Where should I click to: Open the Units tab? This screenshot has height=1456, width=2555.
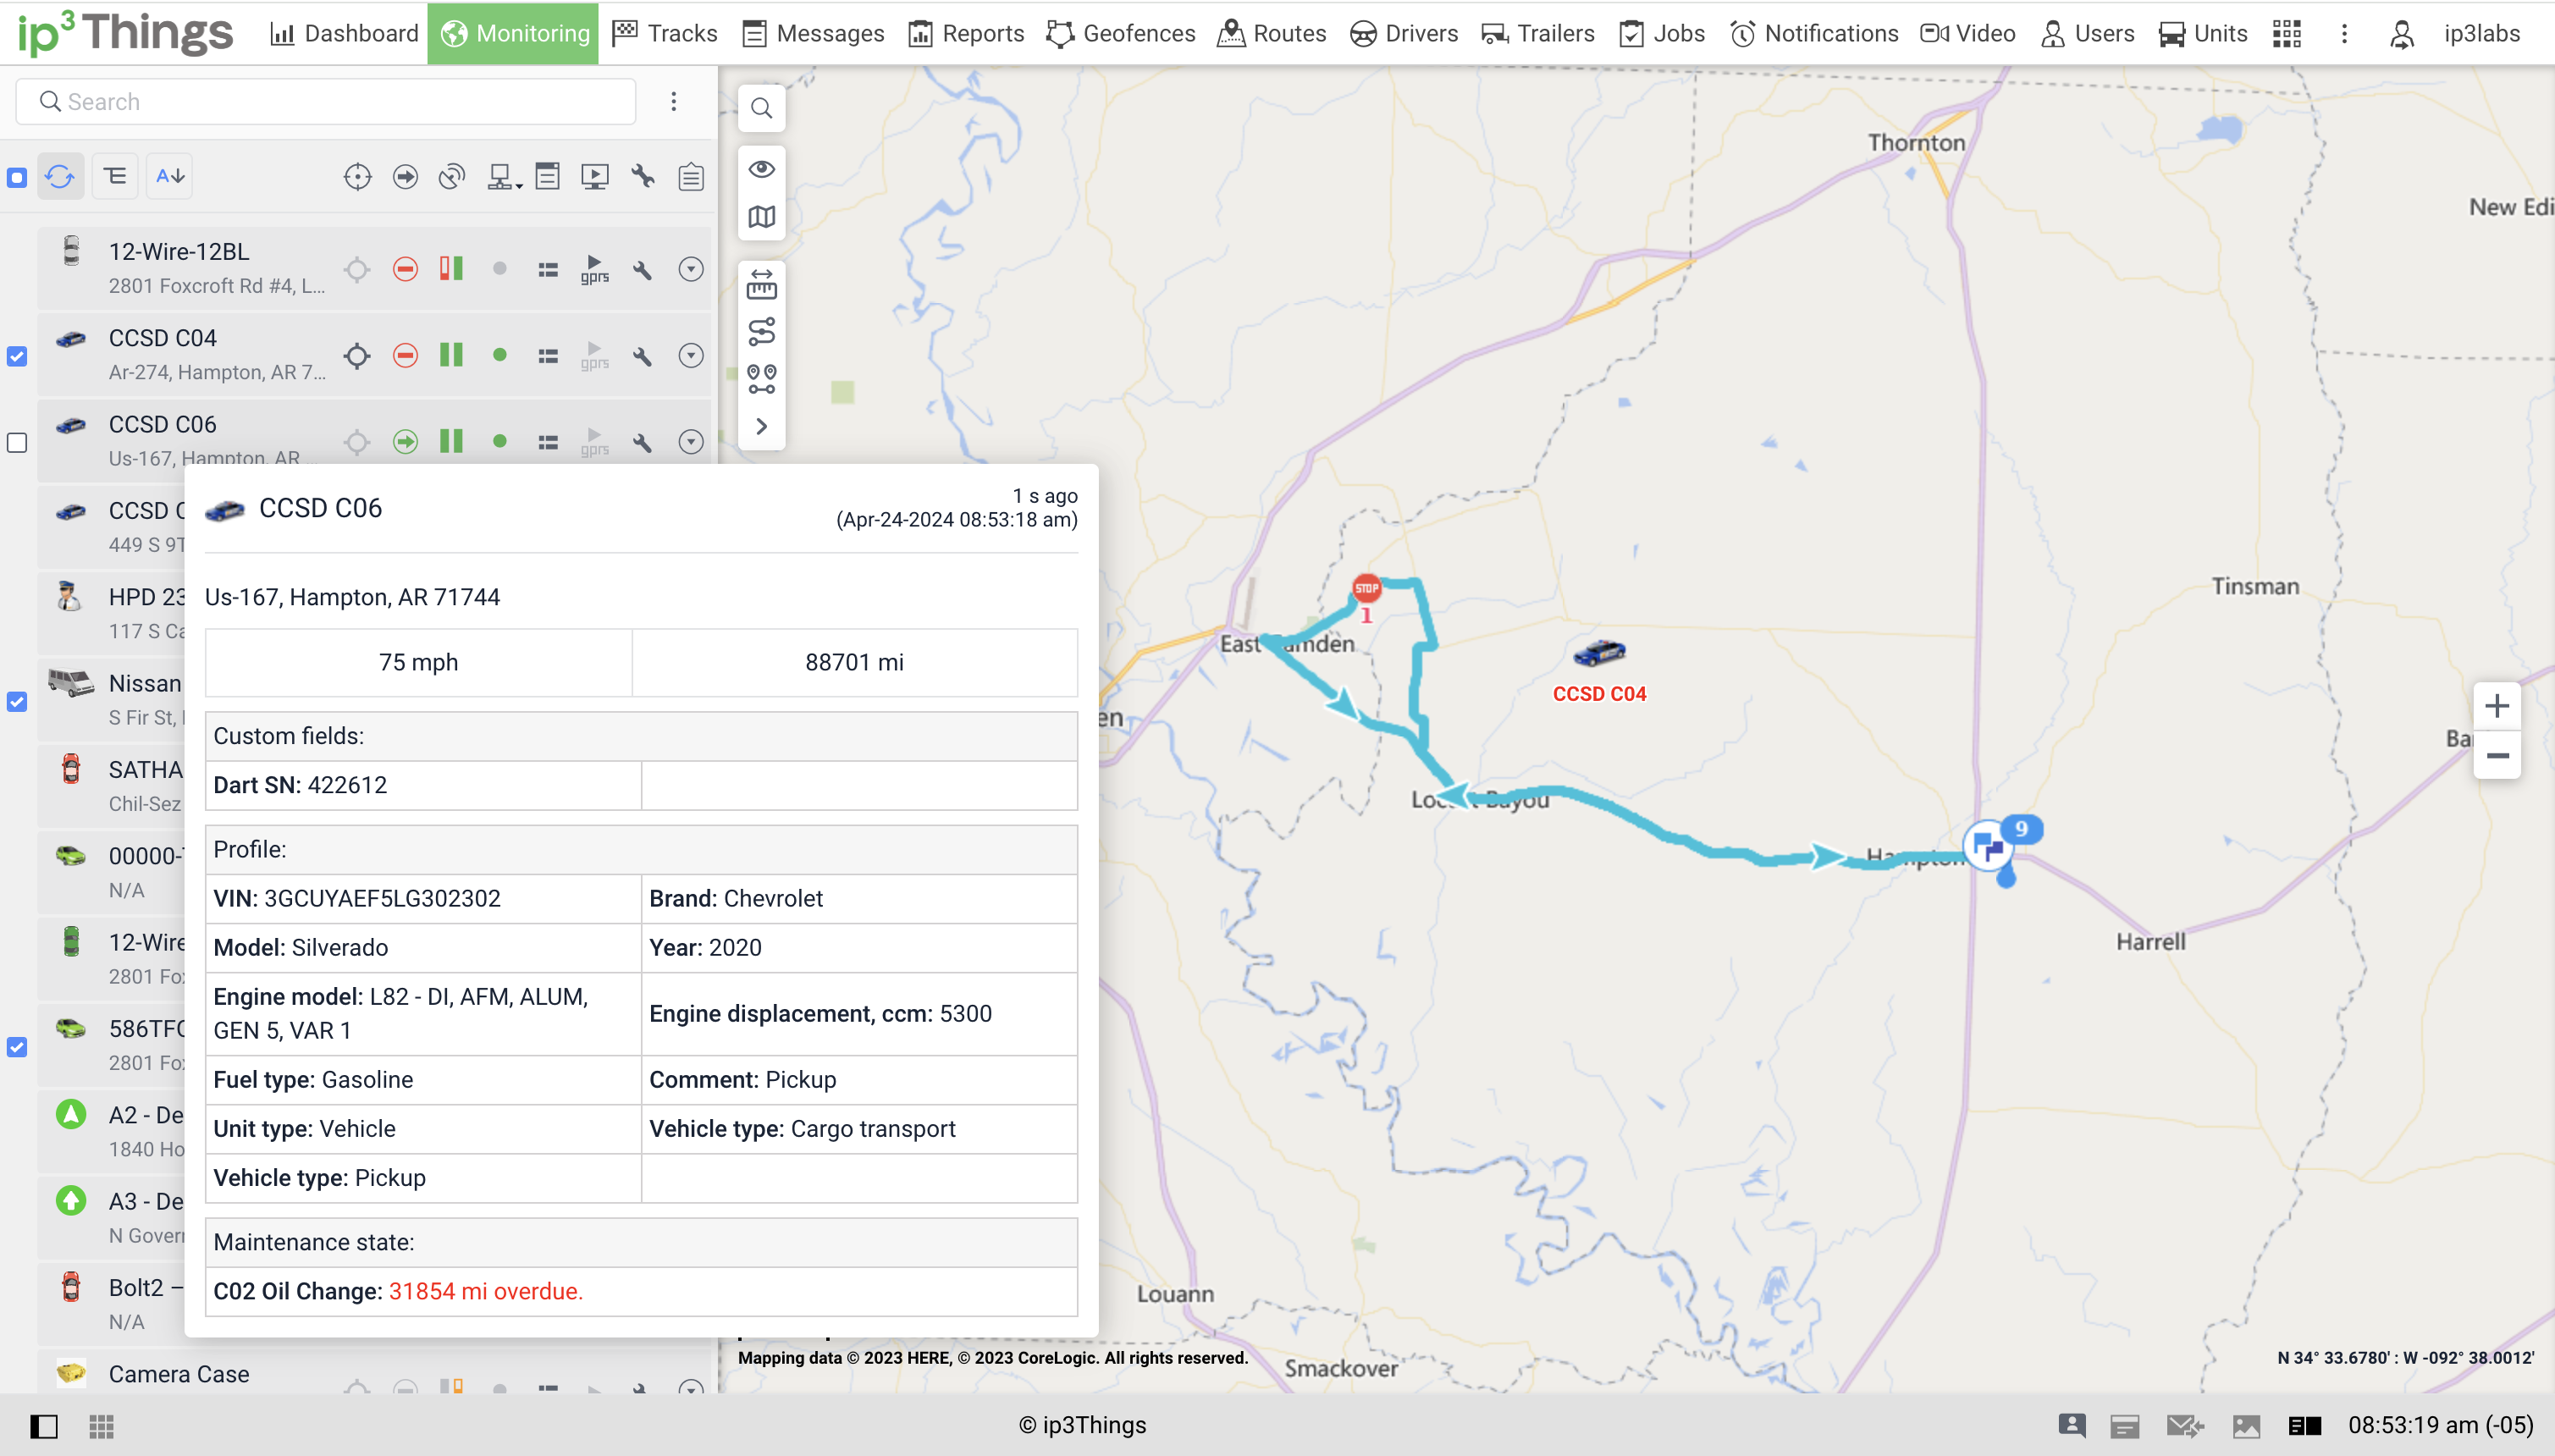point(2203,33)
